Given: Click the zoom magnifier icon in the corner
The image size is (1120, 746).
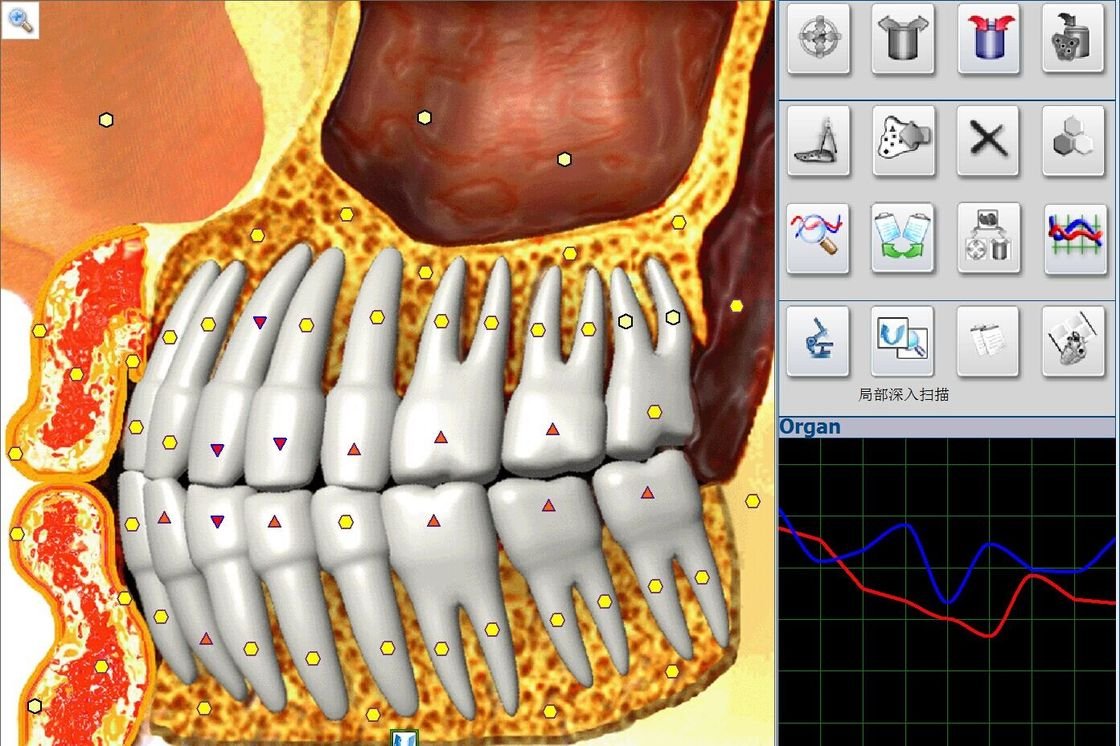Looking at the screenshot, I should pos(20,20).
